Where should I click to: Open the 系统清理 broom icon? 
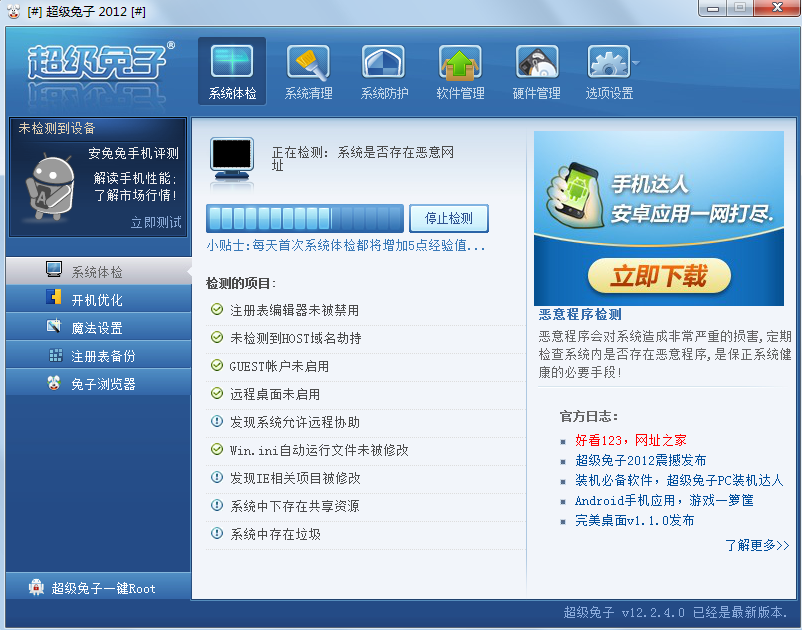pyautogui.click(x=308, y=62)
